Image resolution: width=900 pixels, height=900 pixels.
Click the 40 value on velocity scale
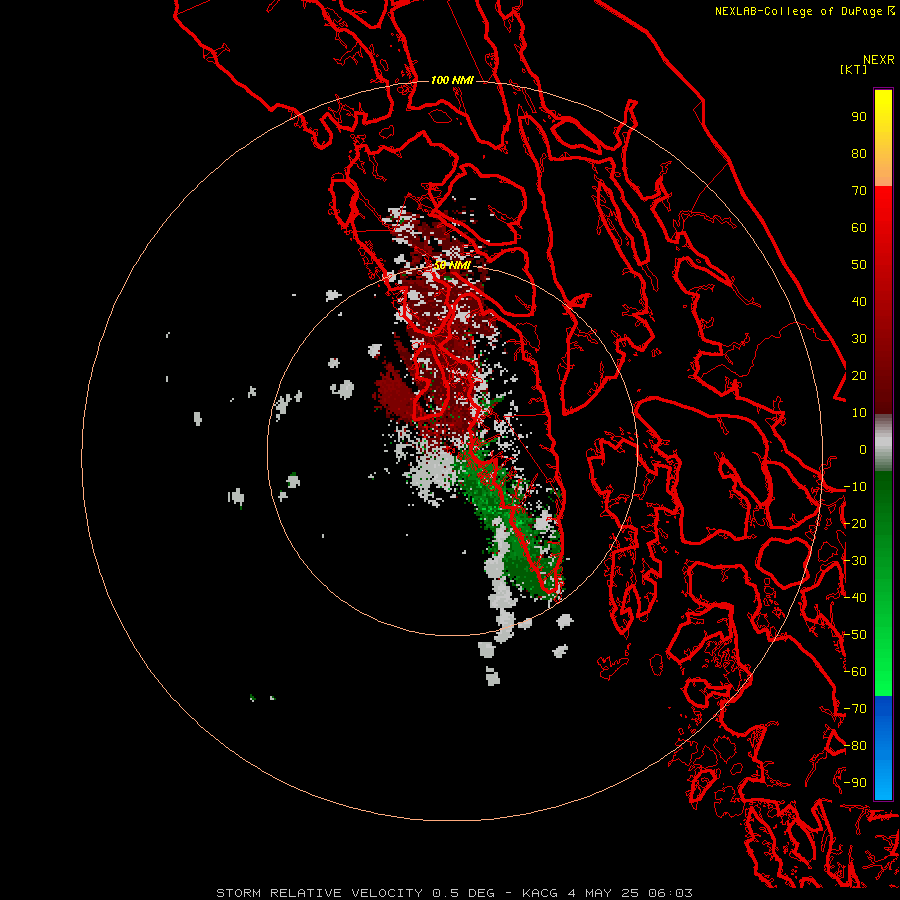tap(859, 302)
